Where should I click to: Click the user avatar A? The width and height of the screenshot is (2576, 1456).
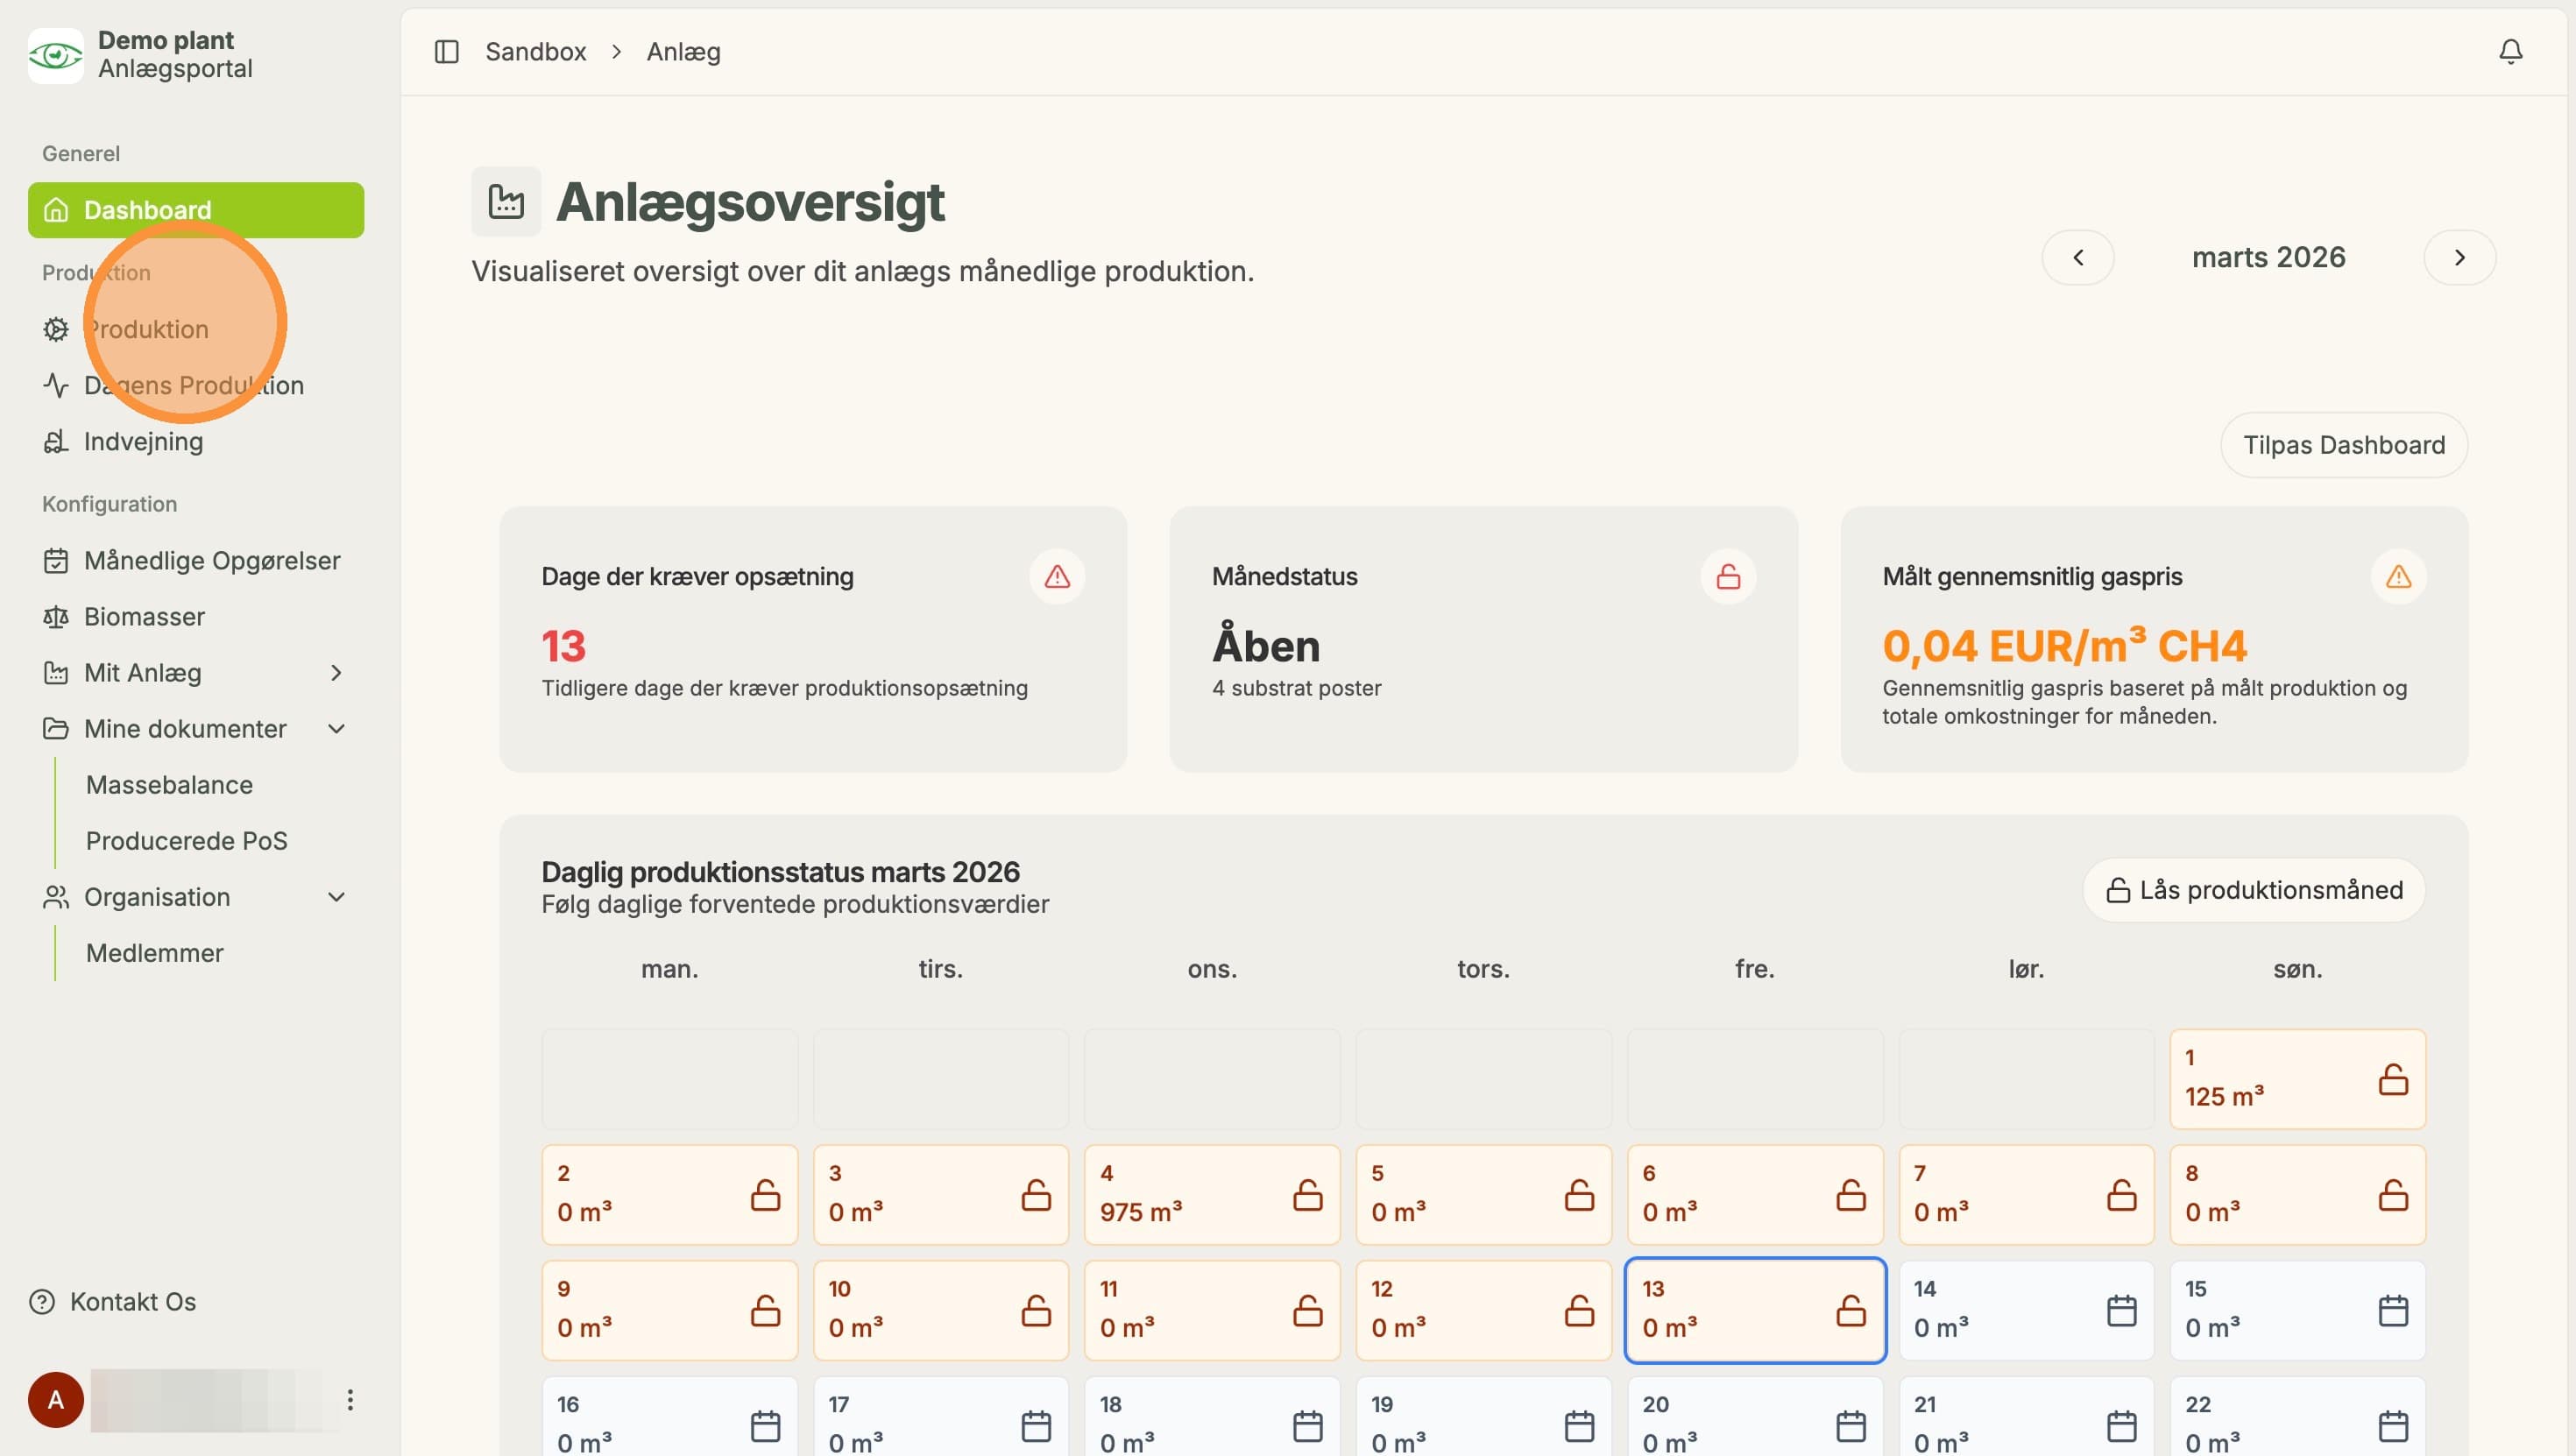(56, 1400)
